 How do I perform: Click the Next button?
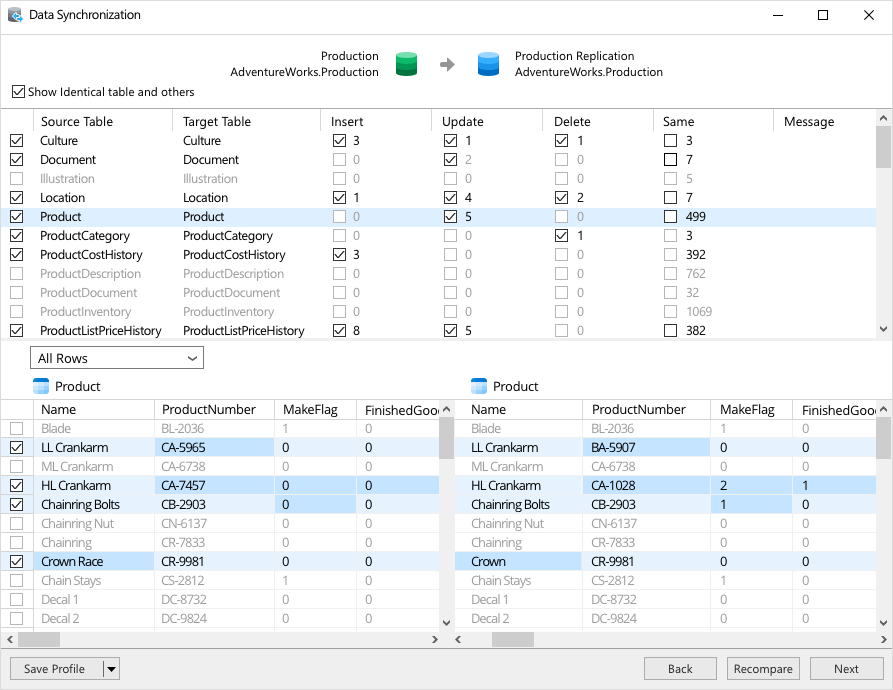pos(846,668)
